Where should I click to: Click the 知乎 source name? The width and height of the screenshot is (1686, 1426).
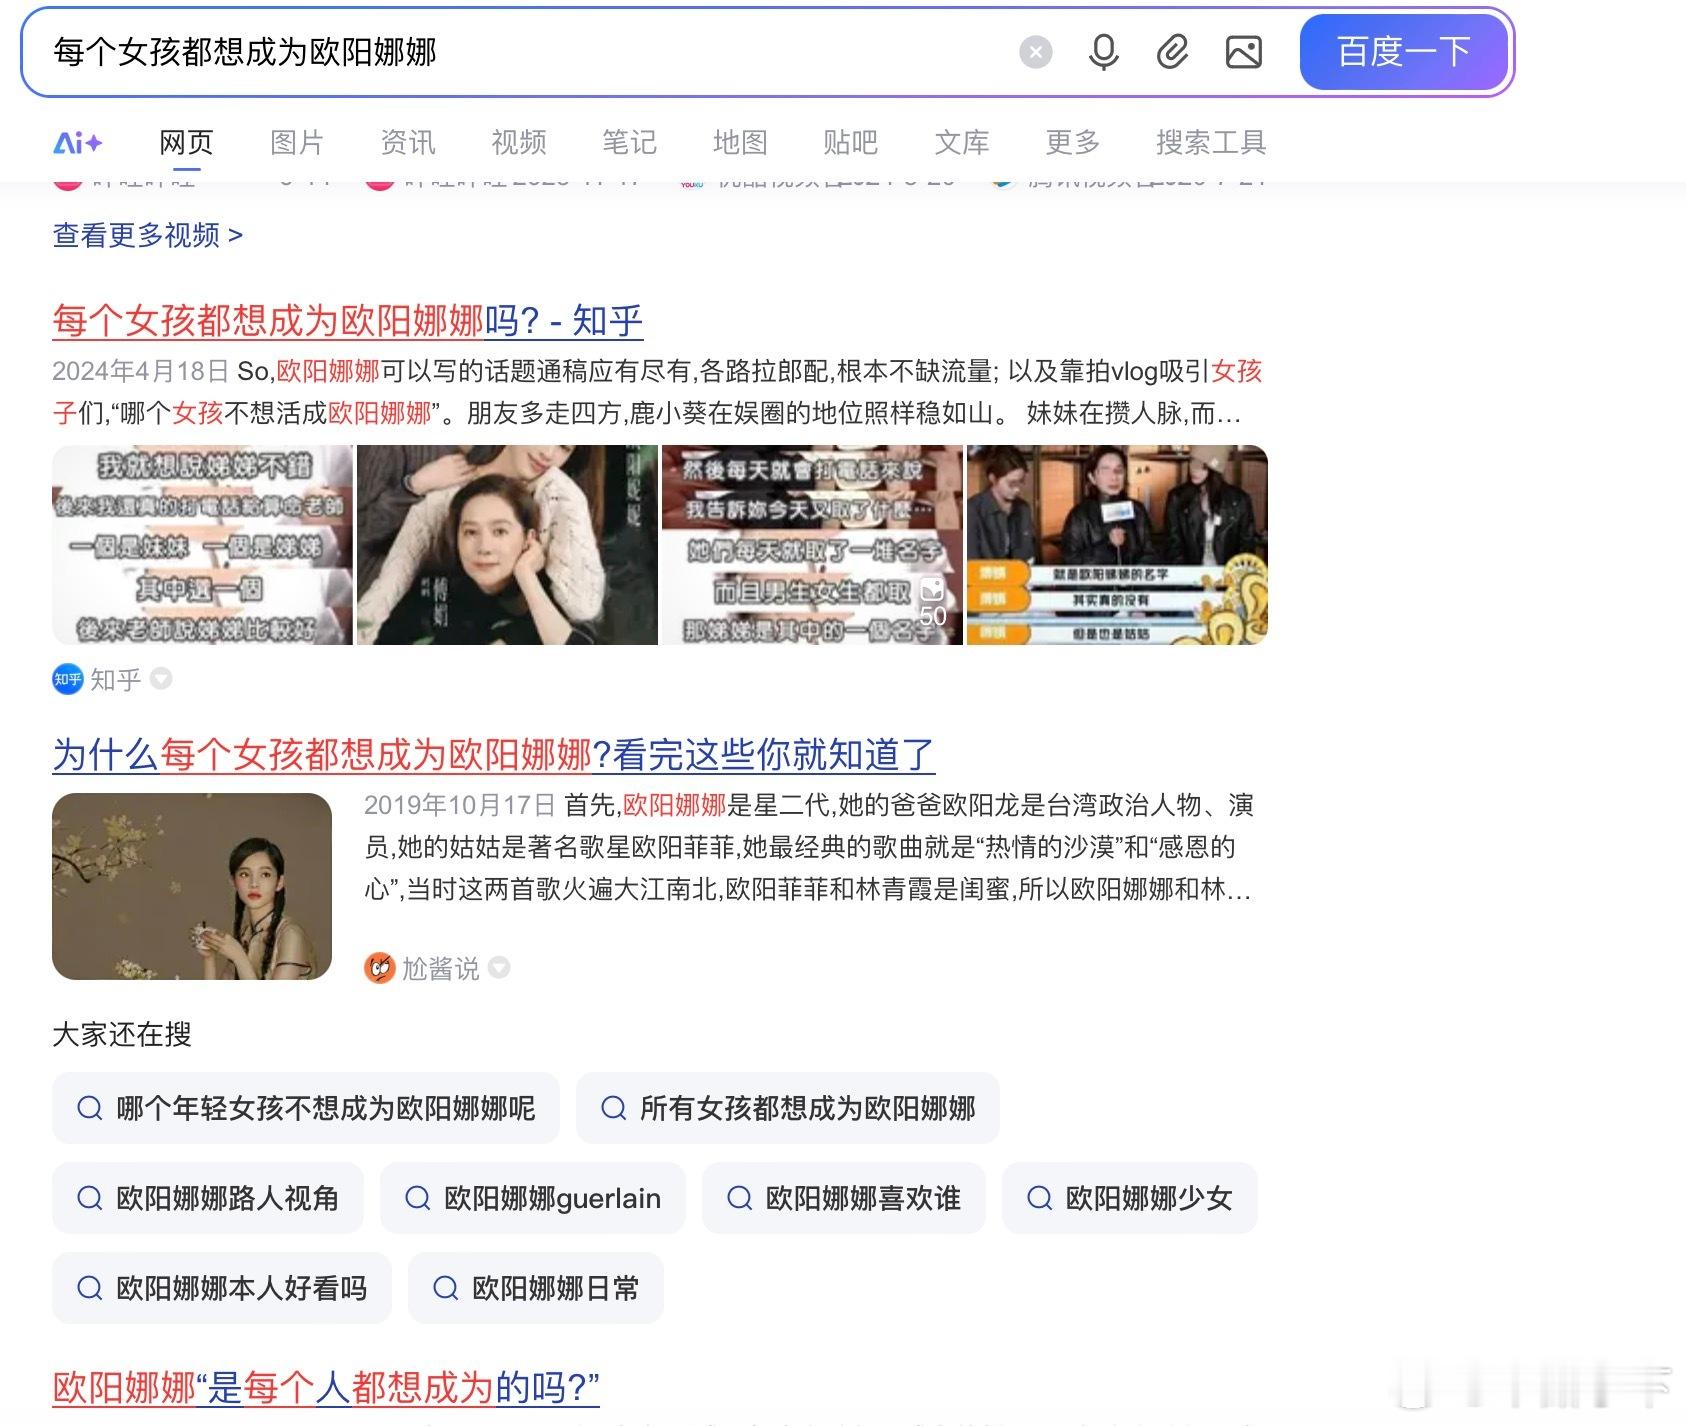(116, 680)
